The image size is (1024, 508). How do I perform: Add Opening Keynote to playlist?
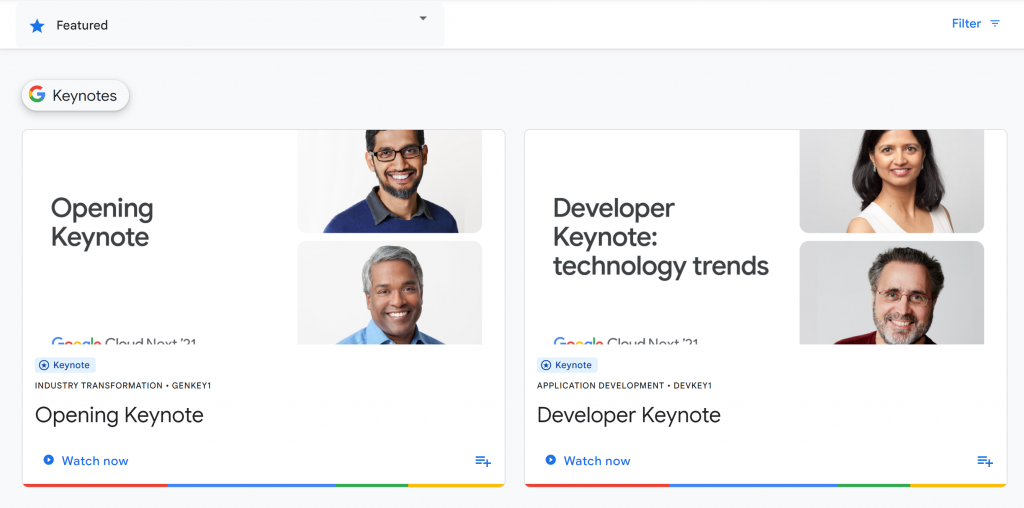483,461
